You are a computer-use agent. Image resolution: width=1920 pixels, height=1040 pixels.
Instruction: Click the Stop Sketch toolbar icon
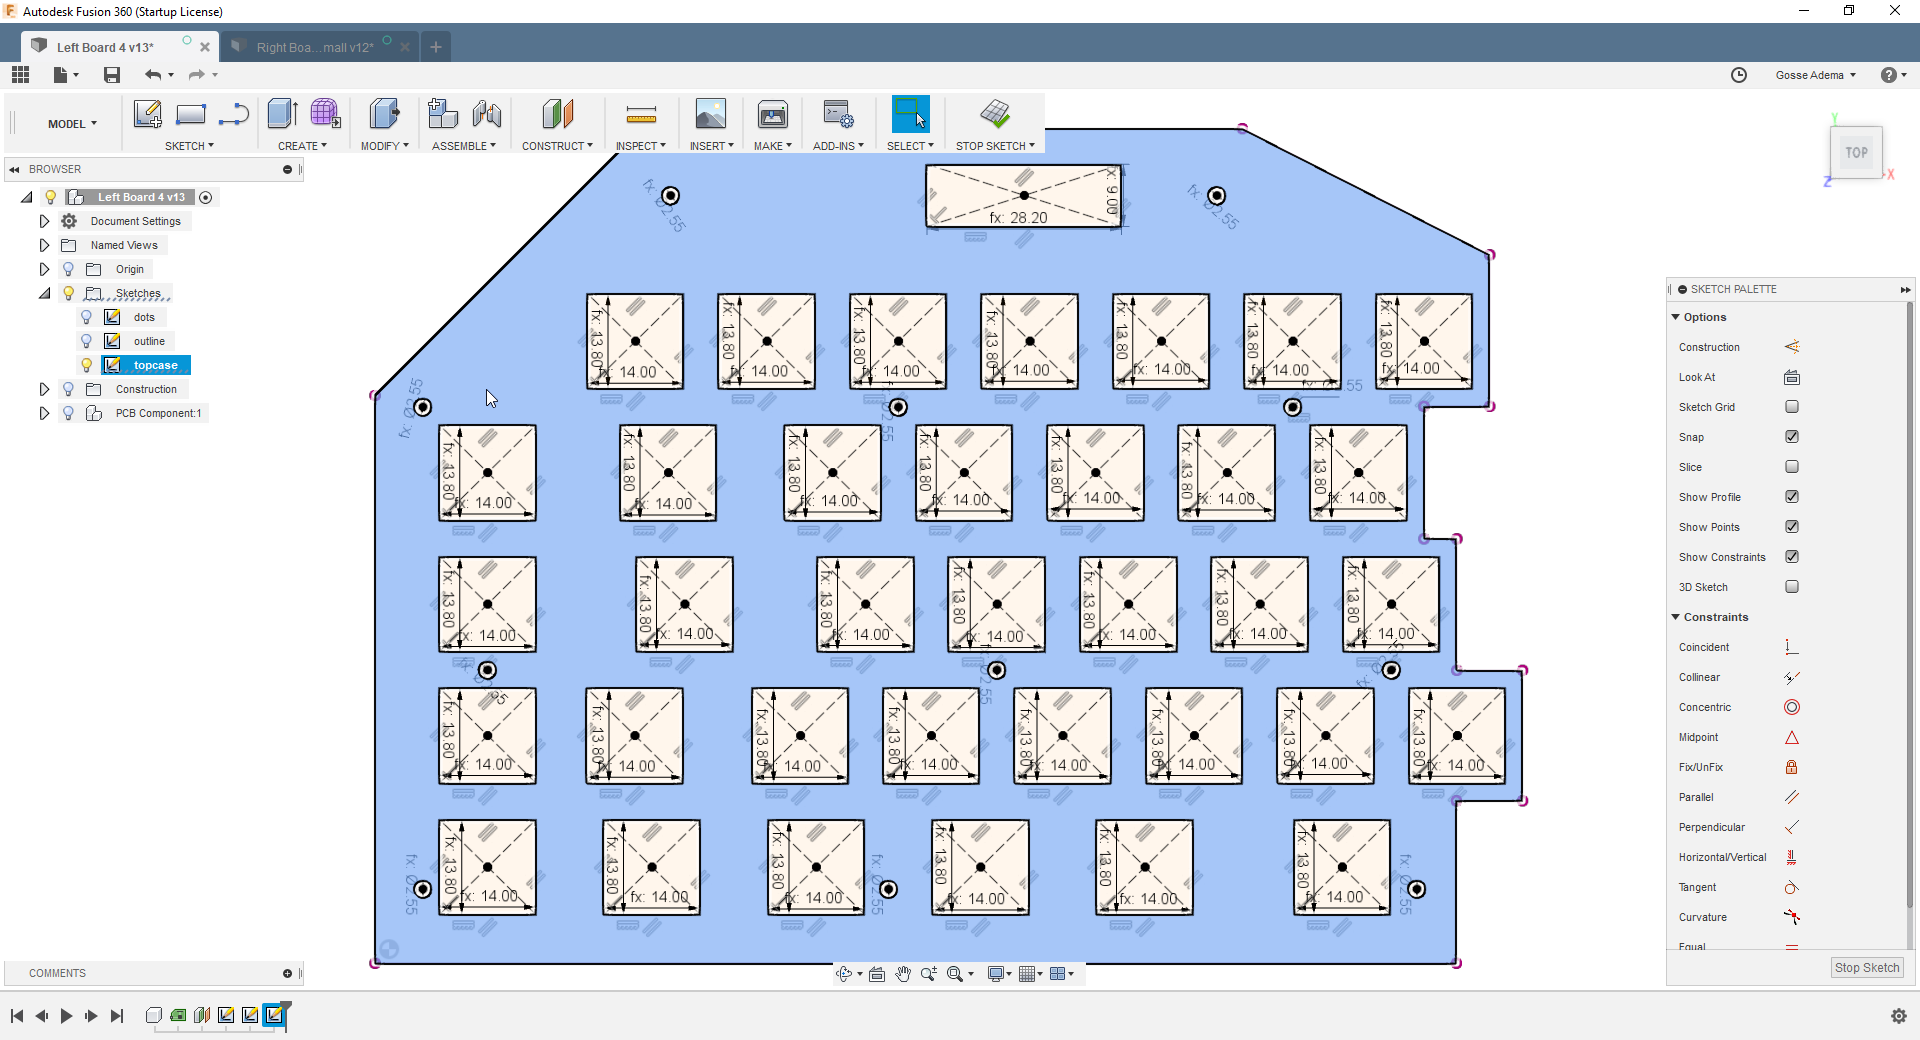pyautogui.click(x=995, y=114)
